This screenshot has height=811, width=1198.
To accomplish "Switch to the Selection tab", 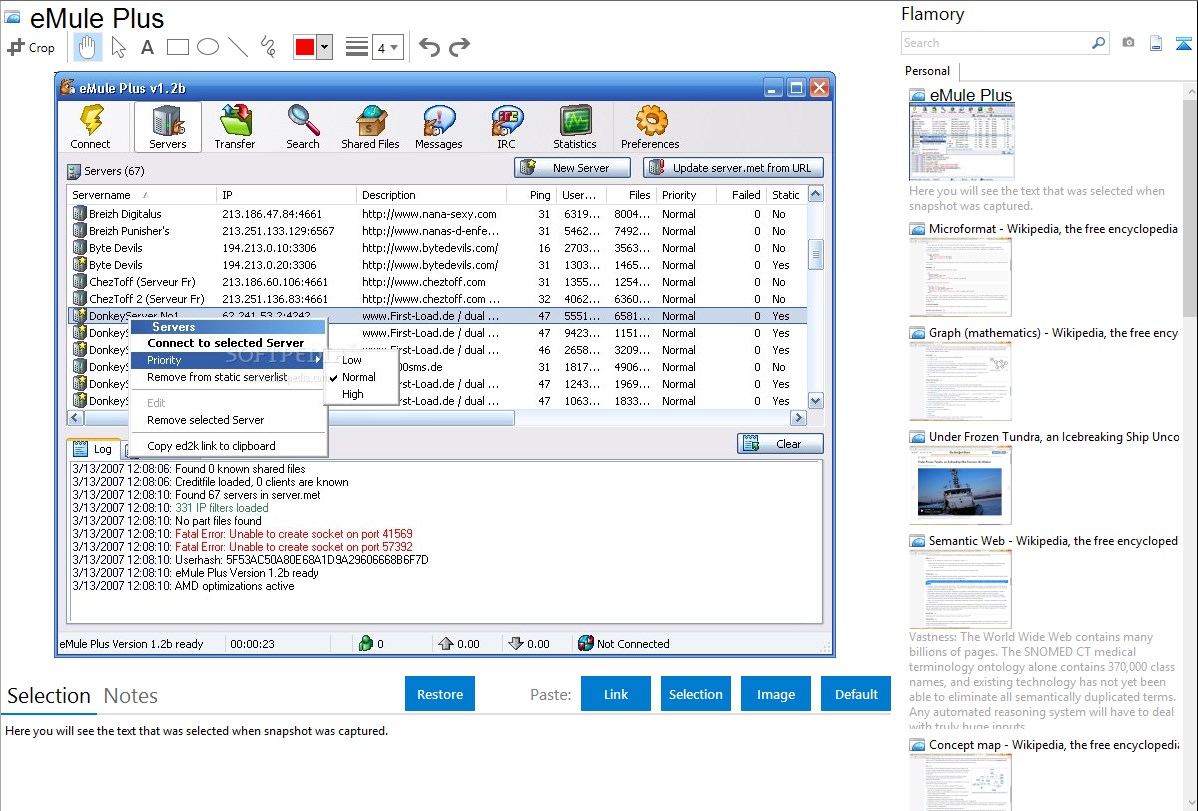I will click(x=49, y=696).
